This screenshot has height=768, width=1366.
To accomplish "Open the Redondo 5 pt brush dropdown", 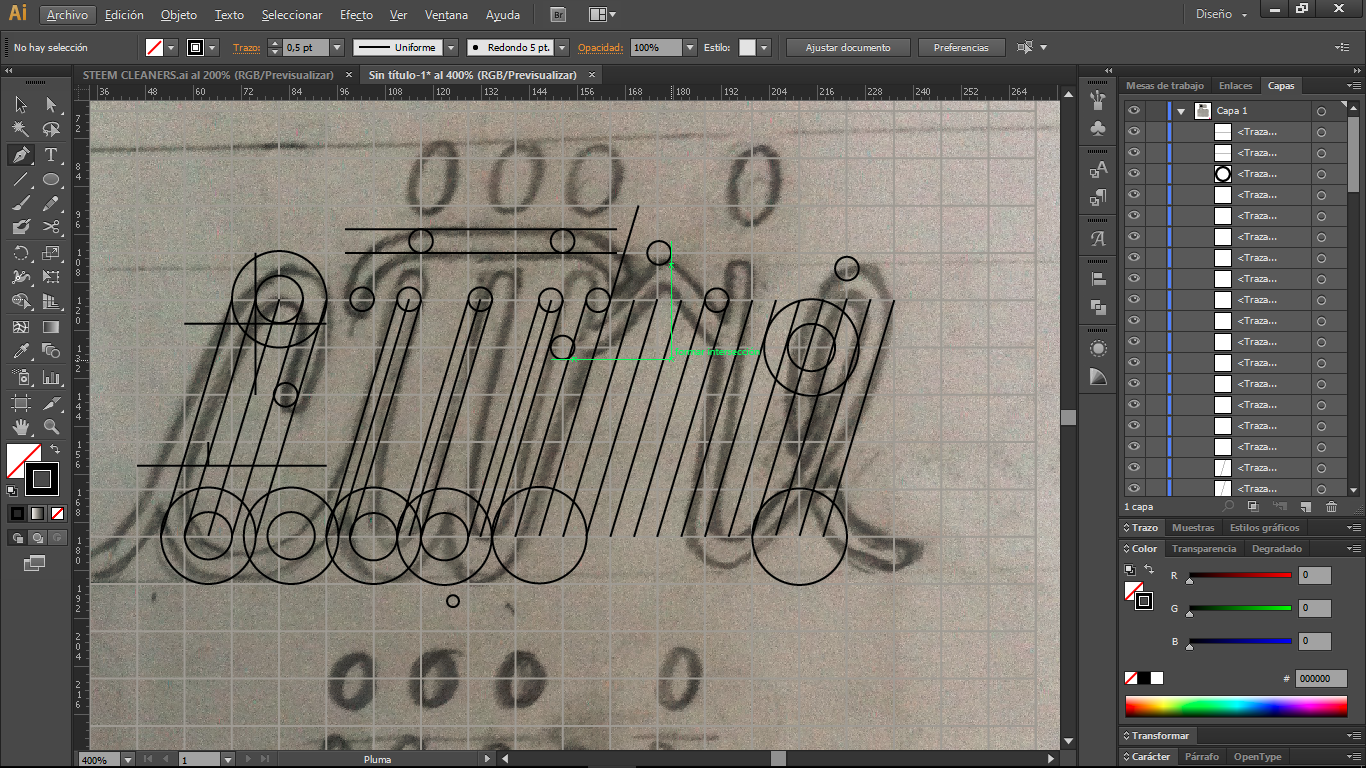I will tap(562, 47).
